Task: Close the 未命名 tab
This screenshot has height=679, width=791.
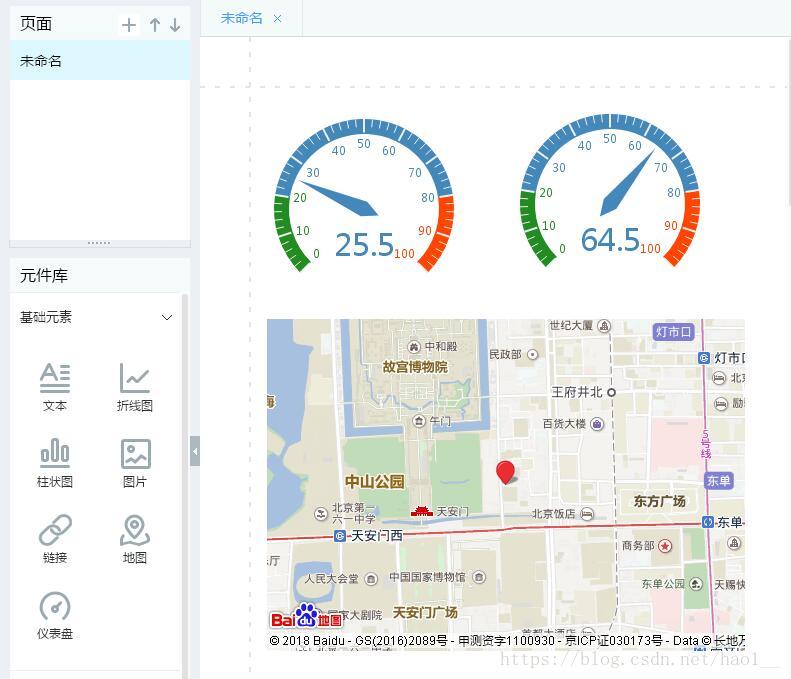Action: click(x=277, y=19)
